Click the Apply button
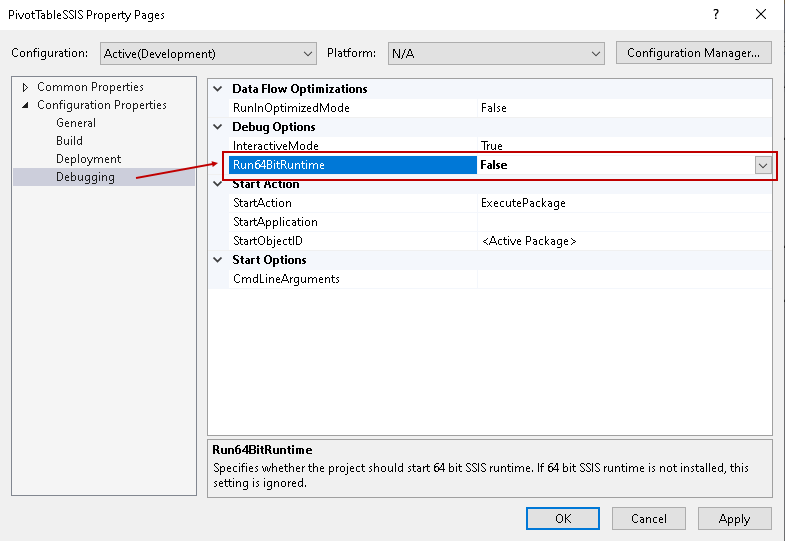785x541 pixels. click(x=734, y=518)
